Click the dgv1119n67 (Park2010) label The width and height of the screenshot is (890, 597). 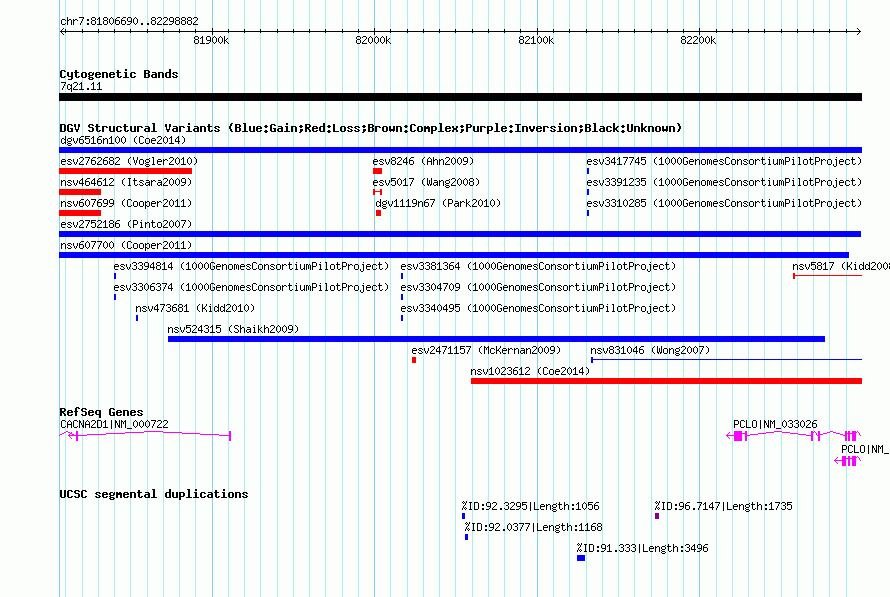pyautogui.click(x=438, y=203)
